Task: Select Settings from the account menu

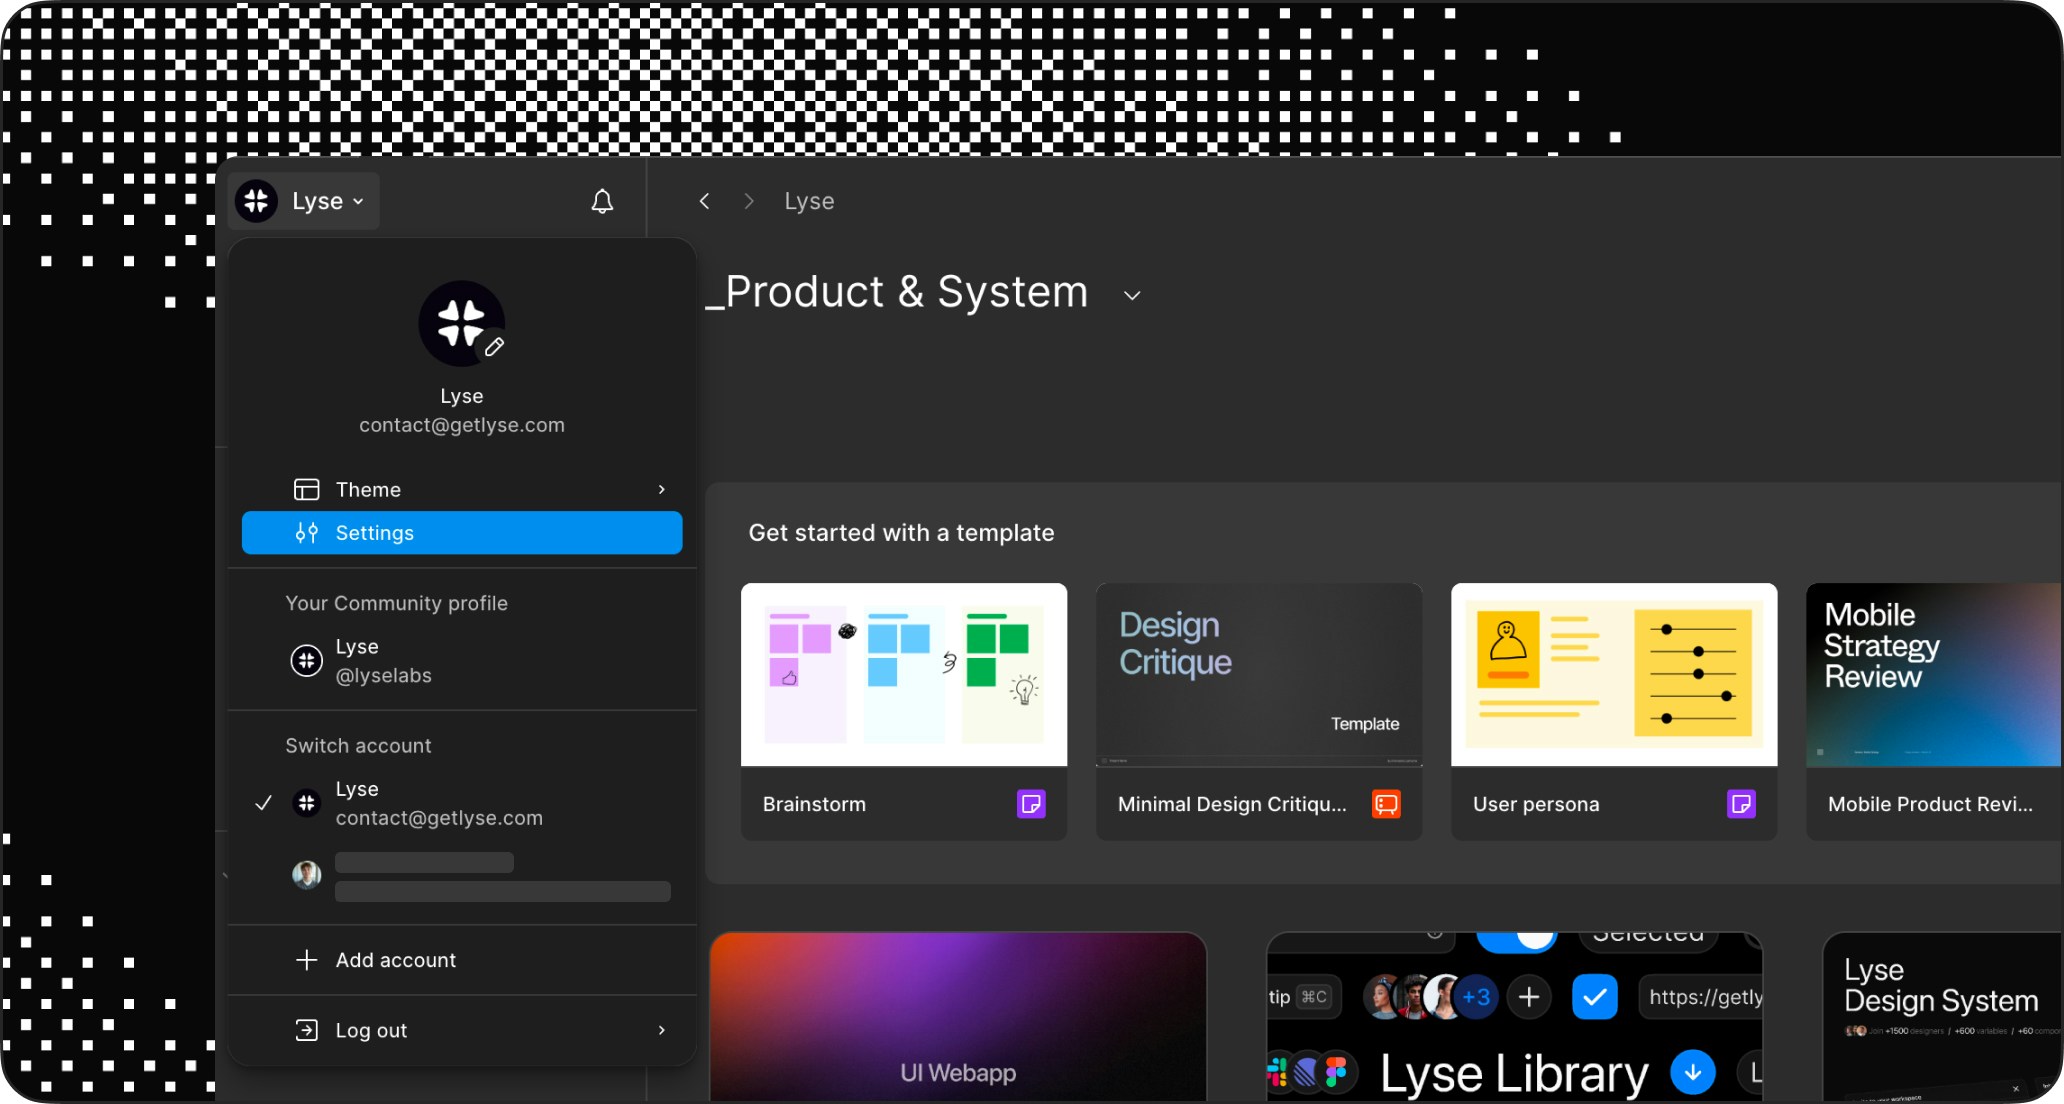Action: point(375,532)
